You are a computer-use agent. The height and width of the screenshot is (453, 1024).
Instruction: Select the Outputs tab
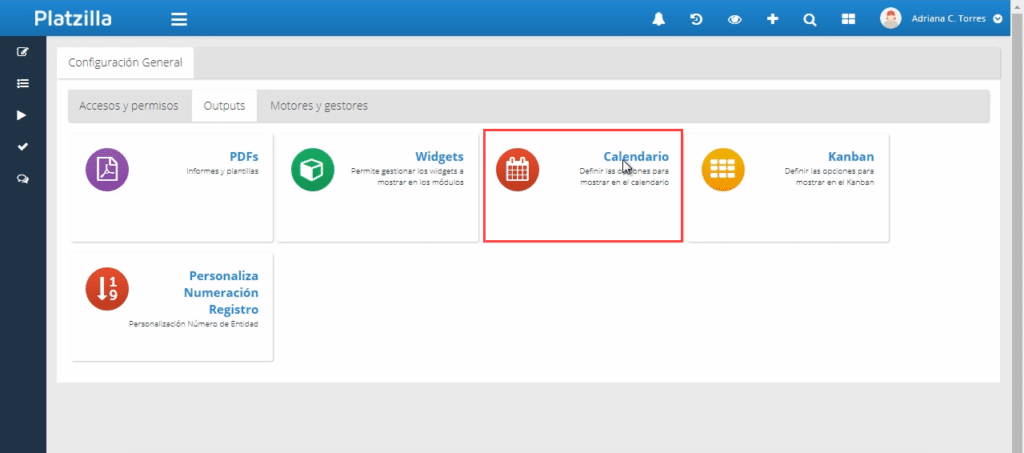[225, 106]
